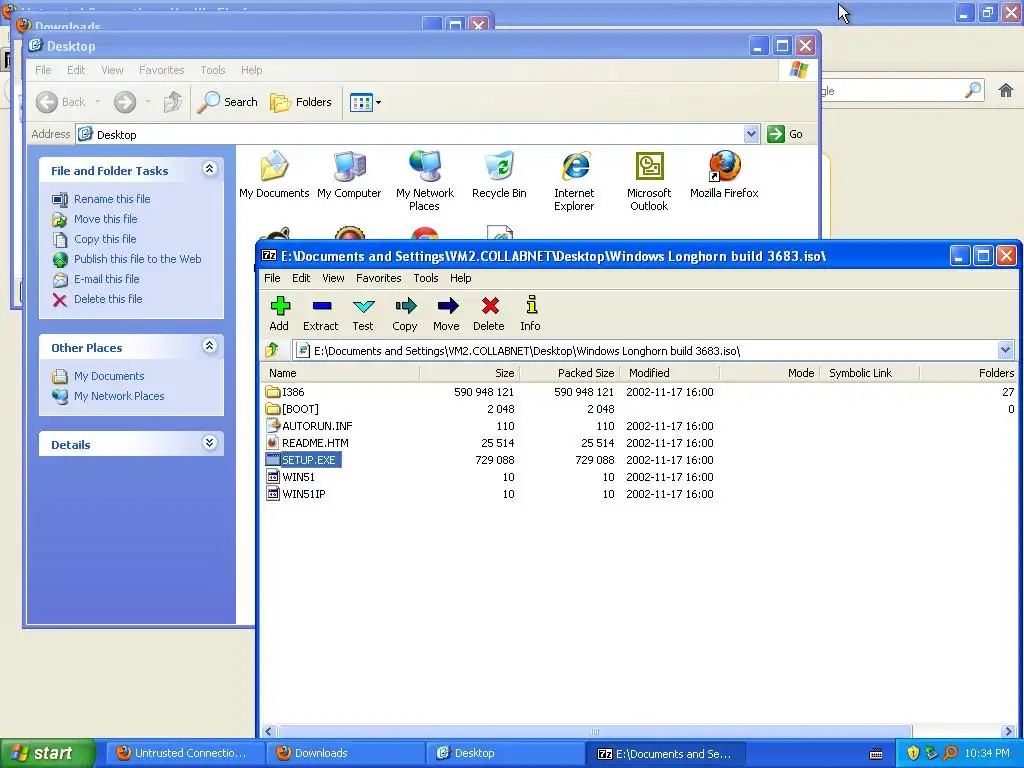Image resolution: width=1024 pixels, height=768 pixels.
Task: Open Favorites menu in Desktop Explorer window
Action: click(161, 70)
